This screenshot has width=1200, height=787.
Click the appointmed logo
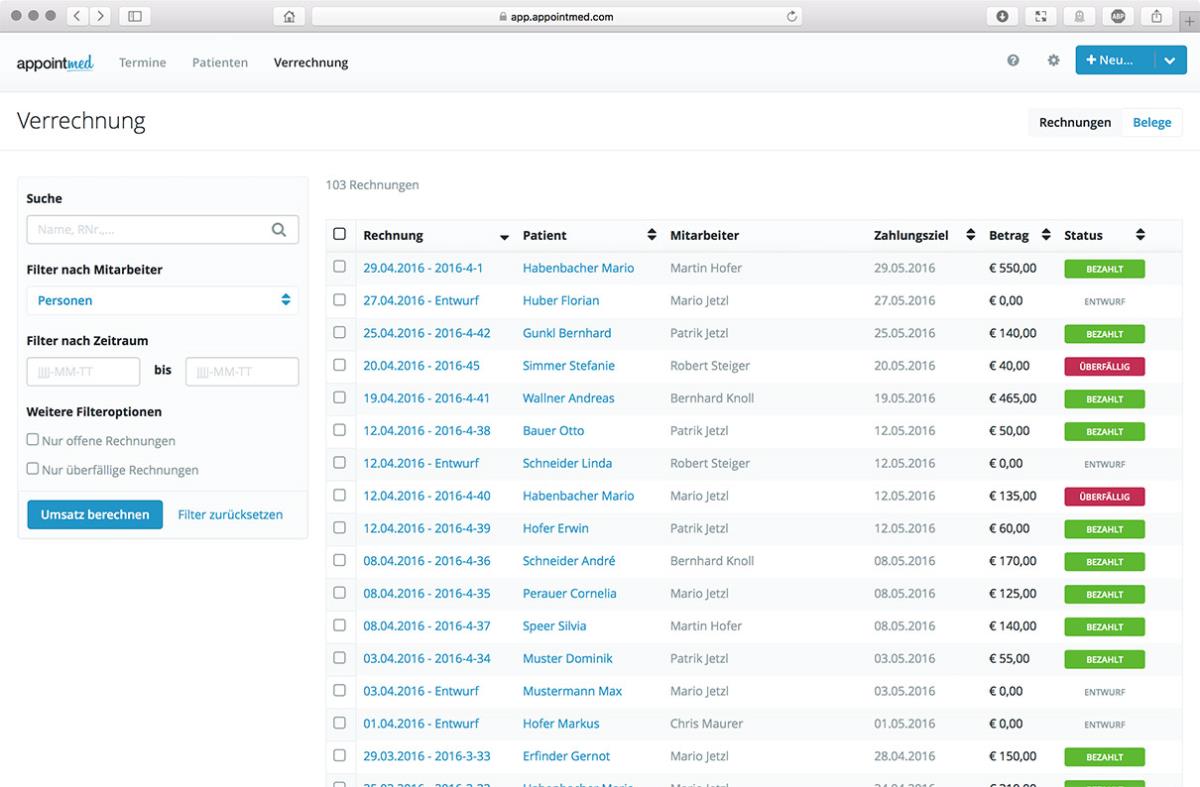[55, 63]
